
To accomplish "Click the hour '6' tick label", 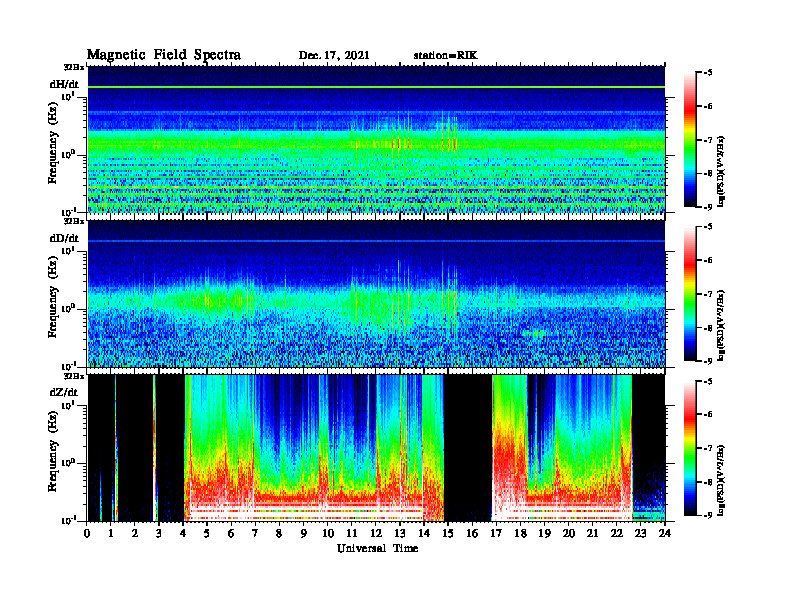I will click(x=231, y=533).
